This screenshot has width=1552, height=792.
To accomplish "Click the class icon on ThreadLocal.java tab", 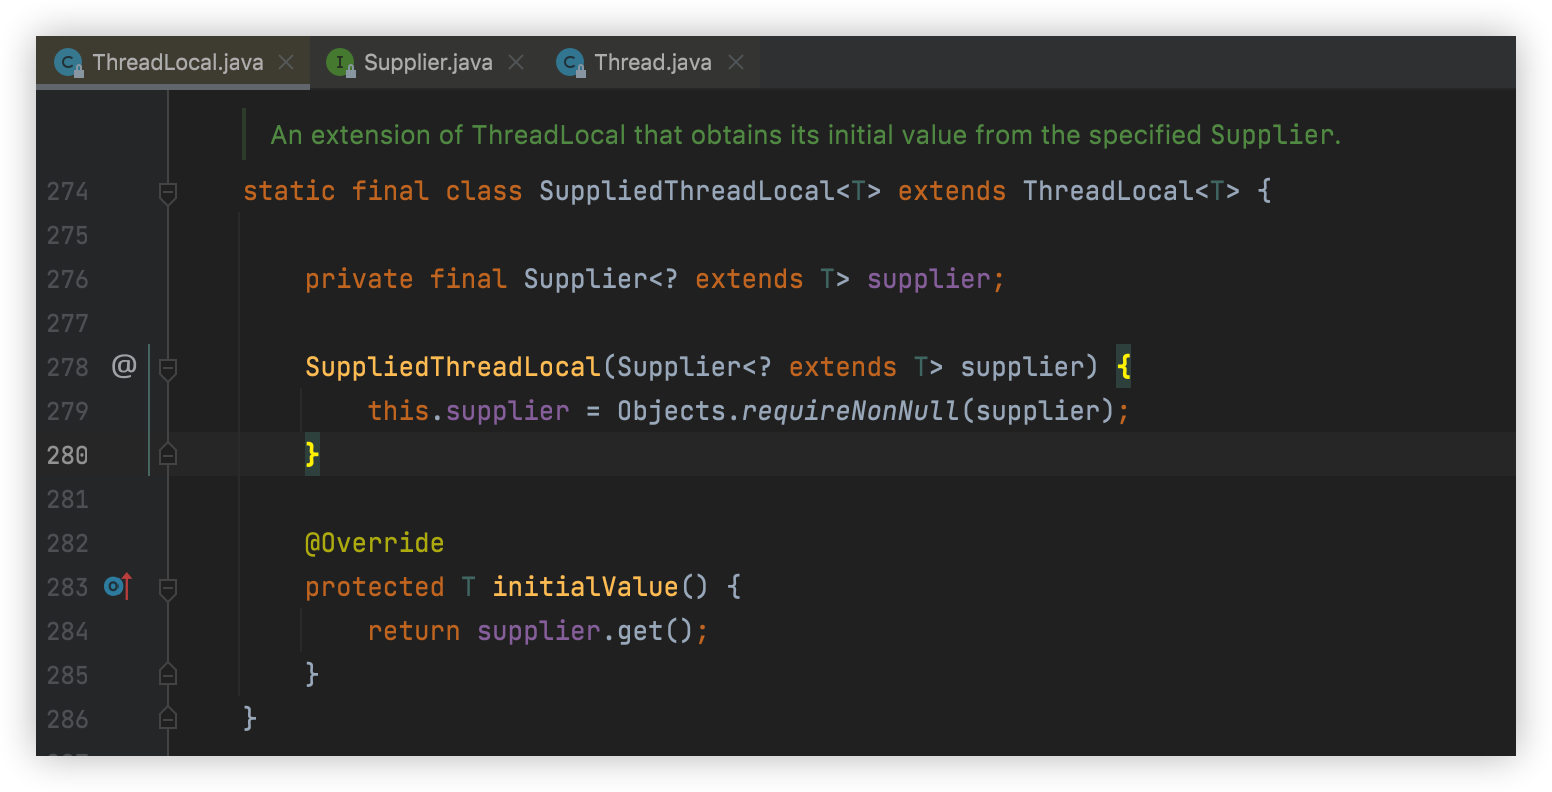I will pos(68,63).
